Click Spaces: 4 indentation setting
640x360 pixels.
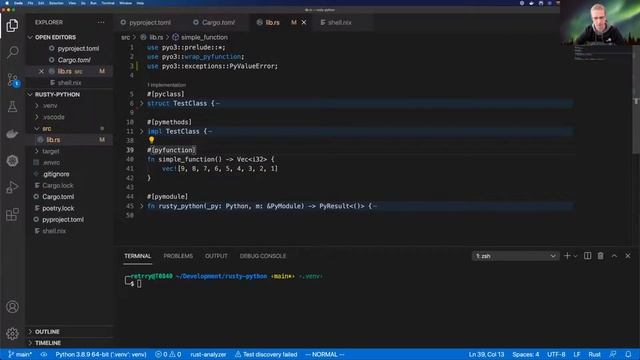pos(526,354)
